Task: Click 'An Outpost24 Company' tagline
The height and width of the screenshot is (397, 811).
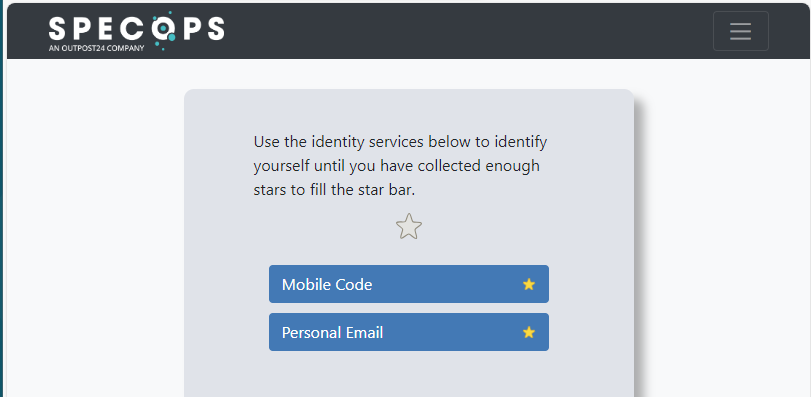Action: (96, 48)
